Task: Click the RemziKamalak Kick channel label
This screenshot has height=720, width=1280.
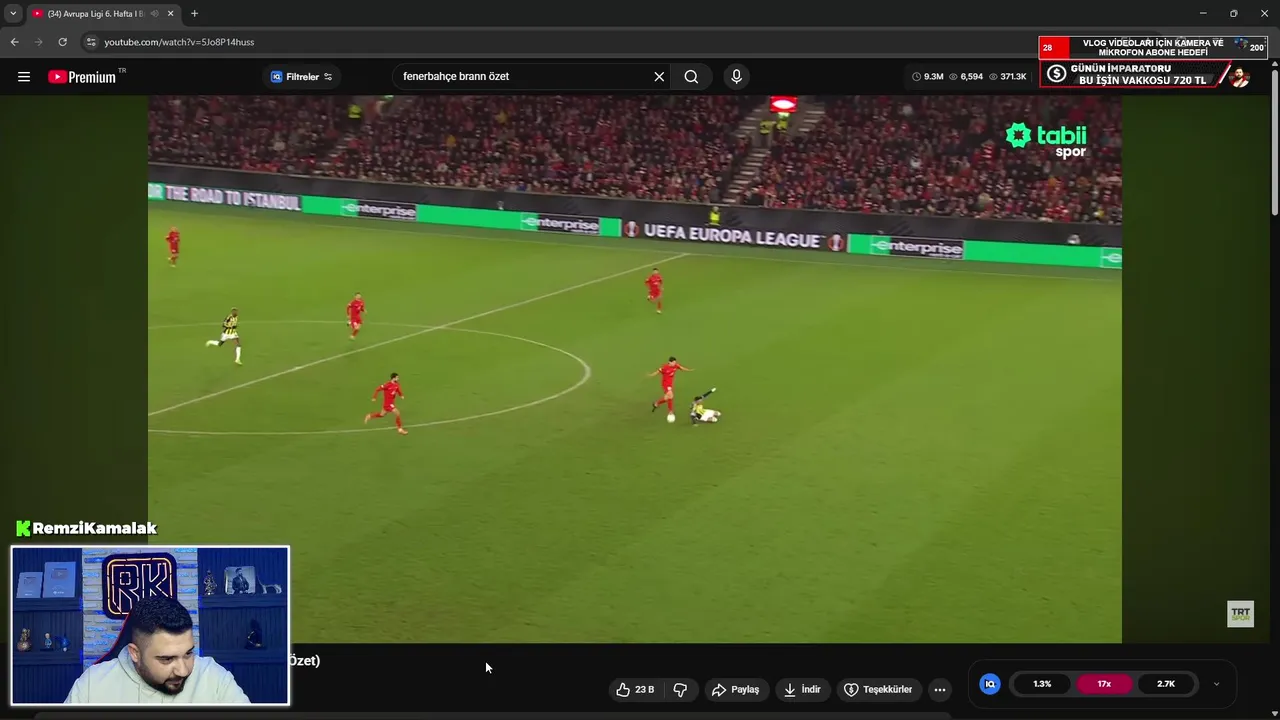Action: coord(87,528)
